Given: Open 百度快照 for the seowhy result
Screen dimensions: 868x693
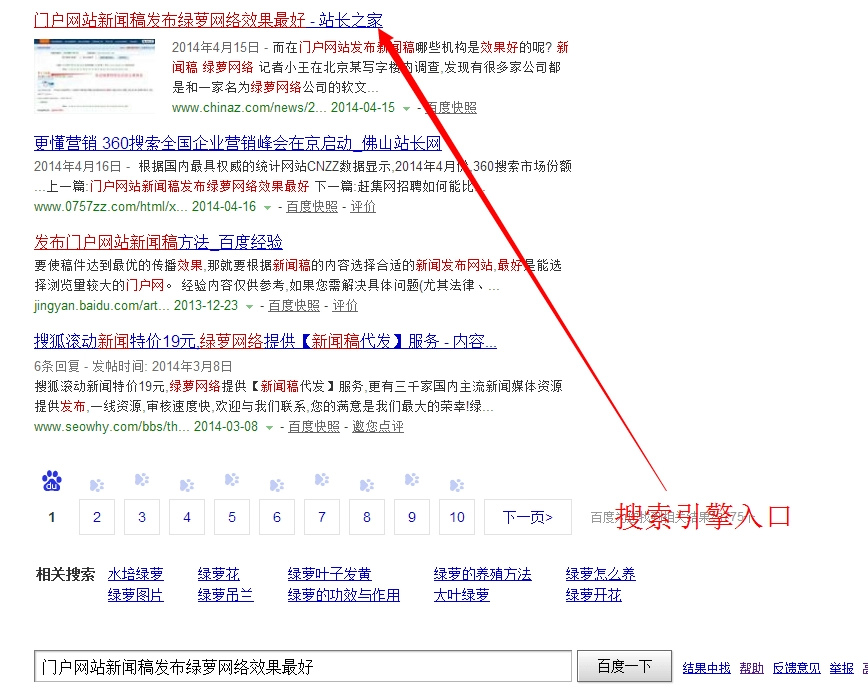Looking at the screenshot, I should click(314, 427).
